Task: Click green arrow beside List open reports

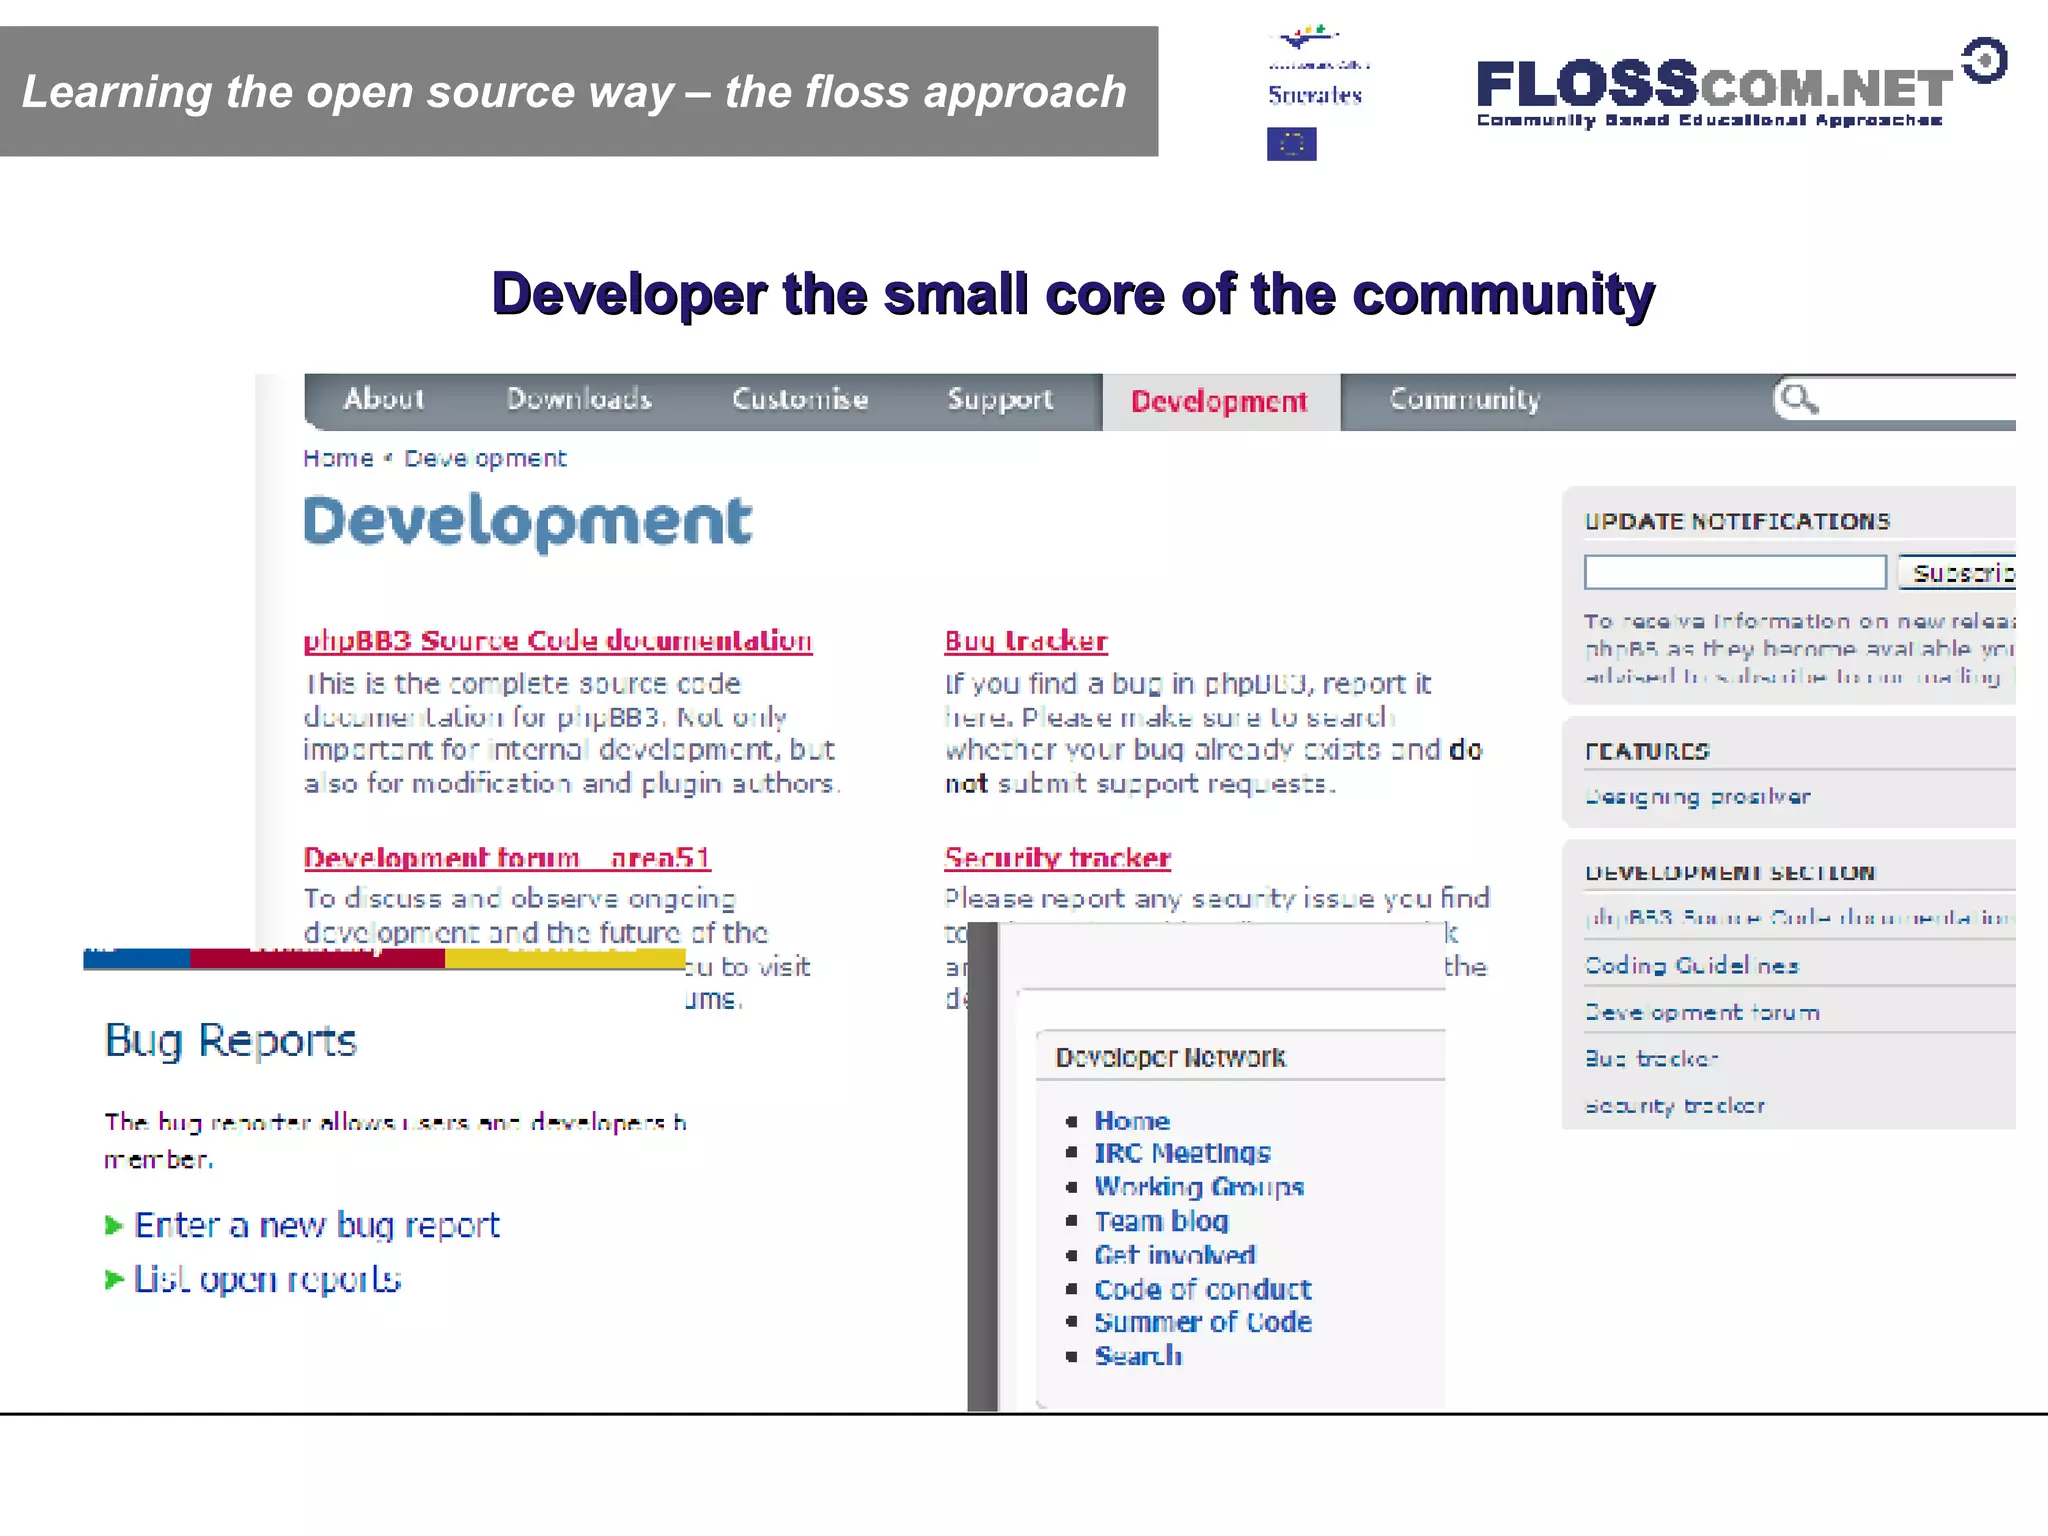Action: [114, 1279]
